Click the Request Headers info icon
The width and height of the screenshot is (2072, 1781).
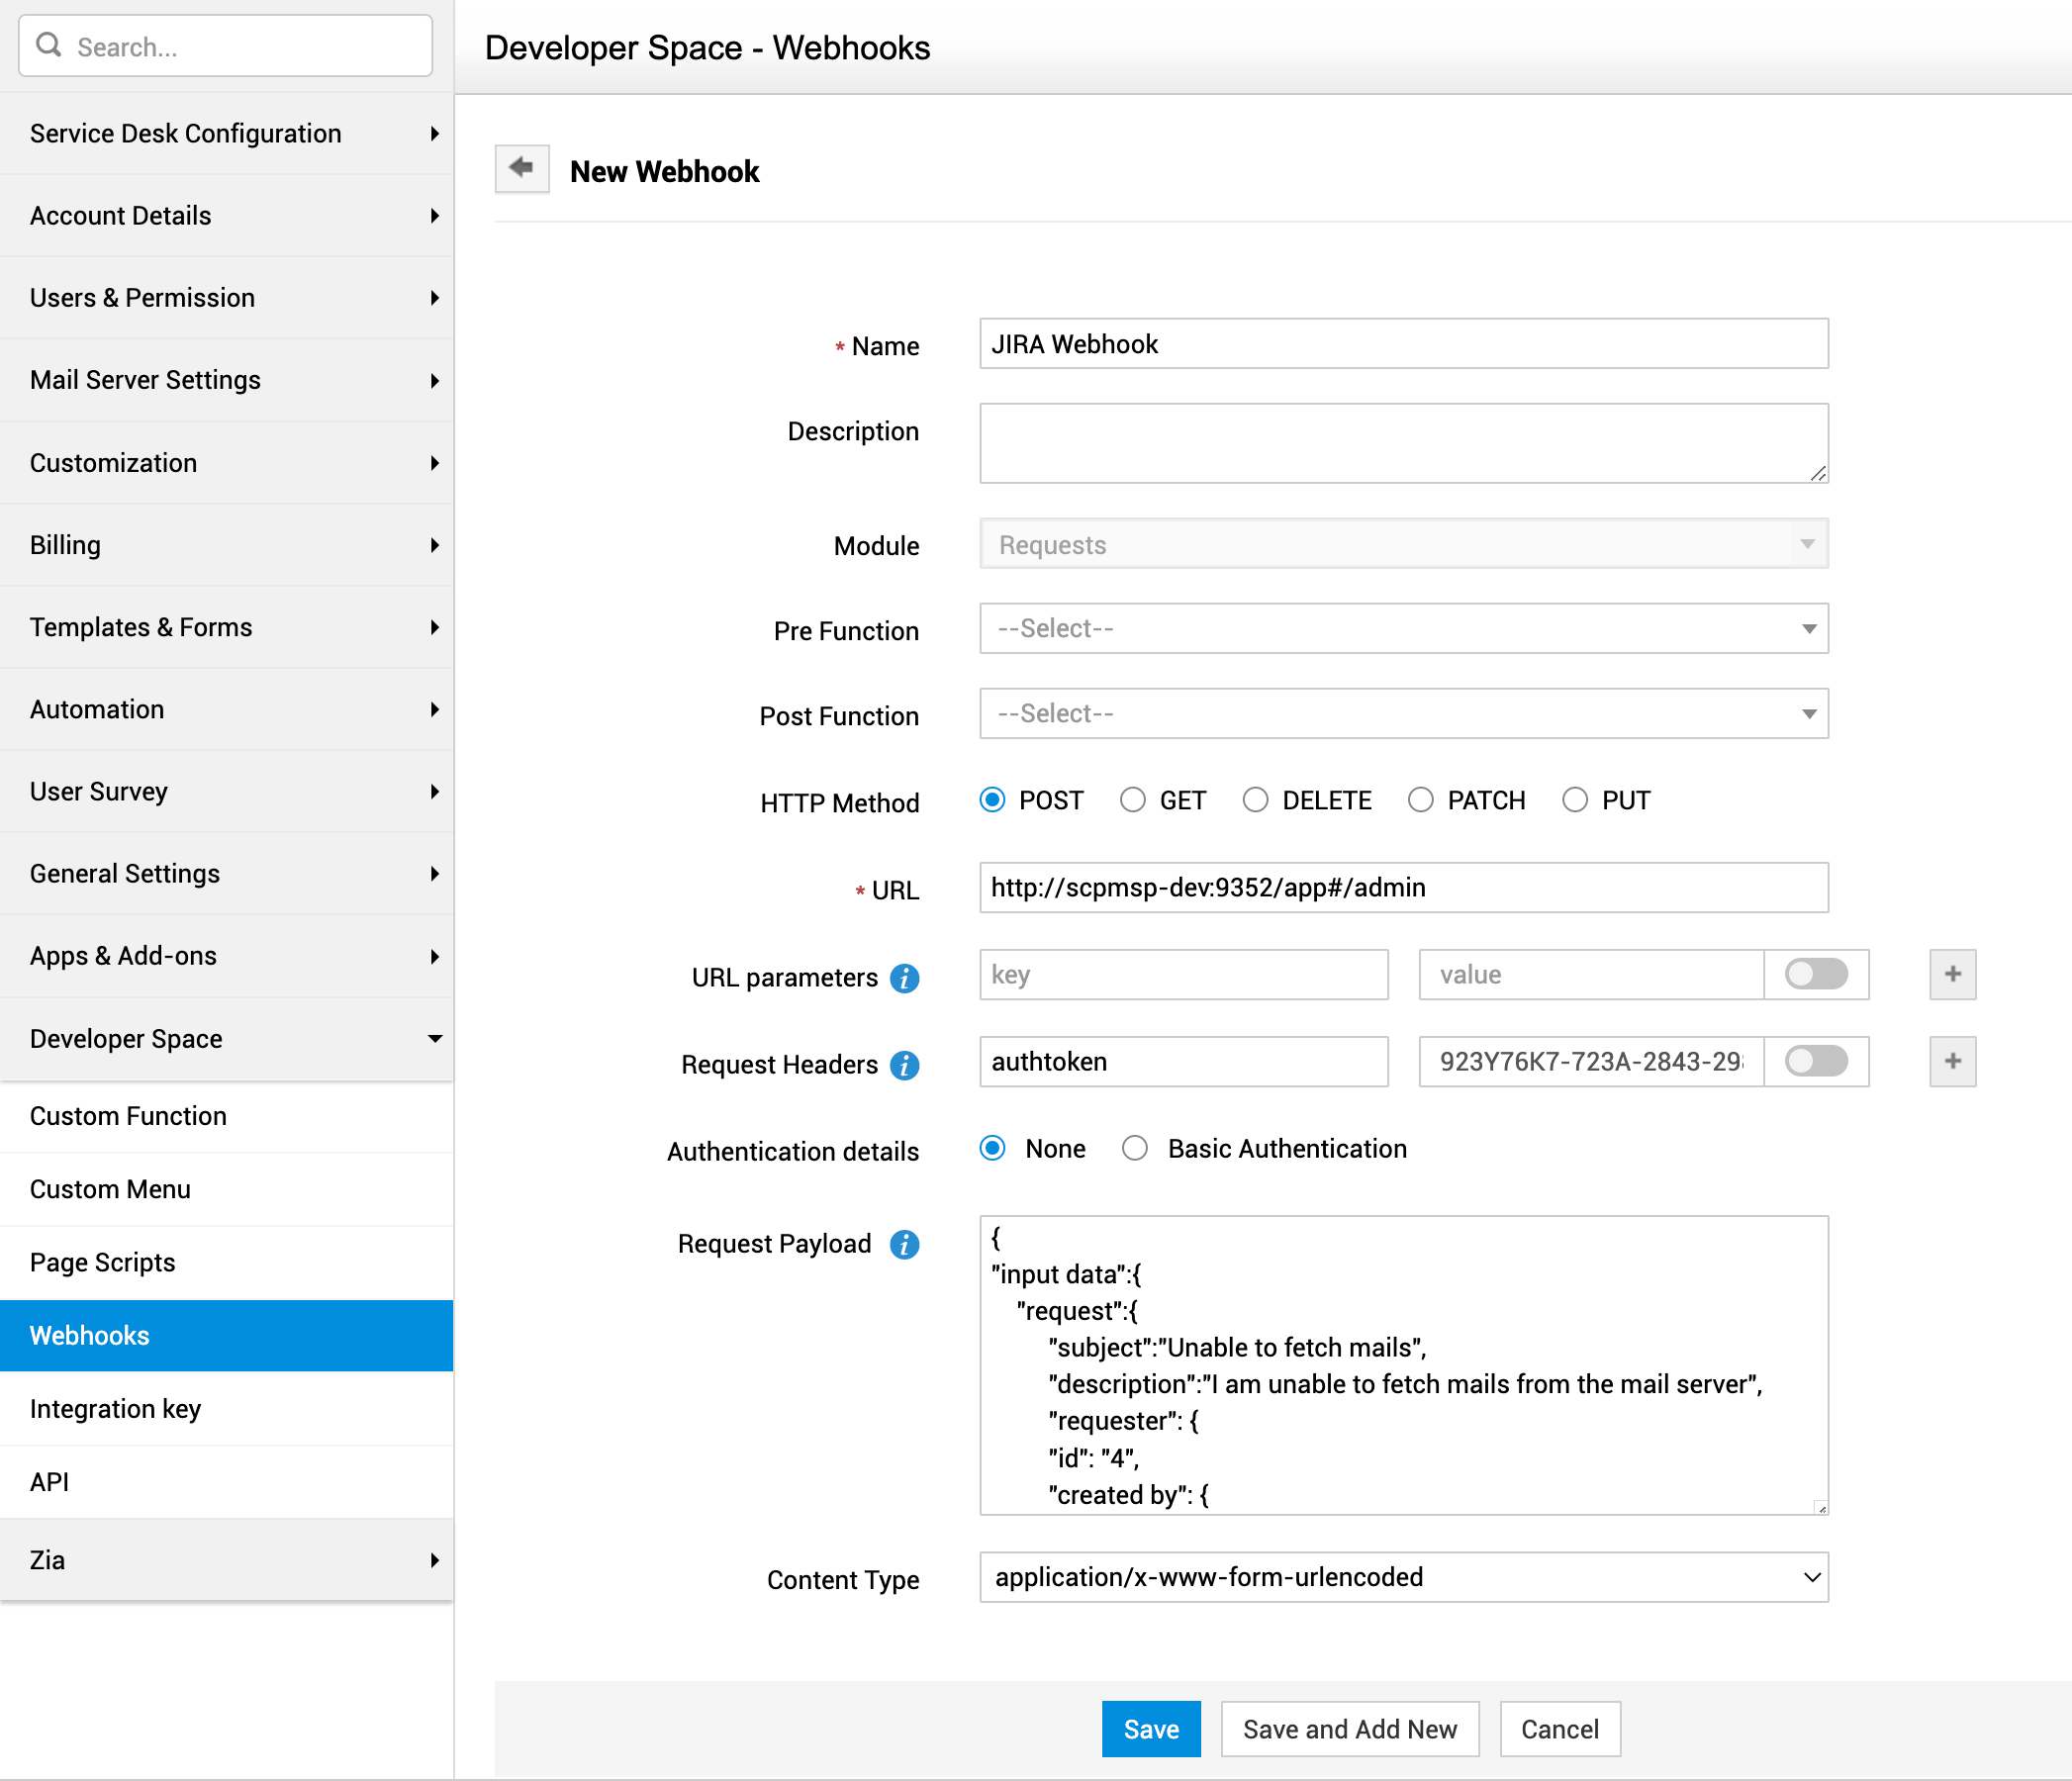coord(904,1065)
